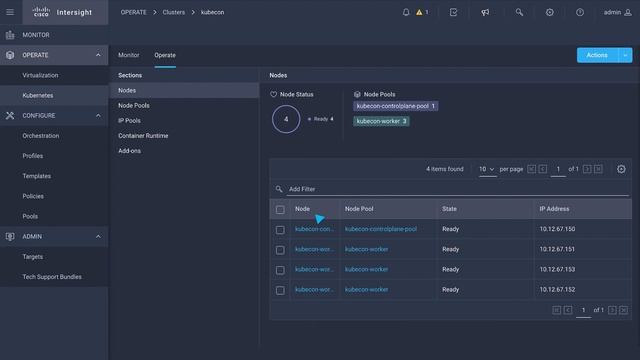Sort by the IP Address column header

click(554, 209)
